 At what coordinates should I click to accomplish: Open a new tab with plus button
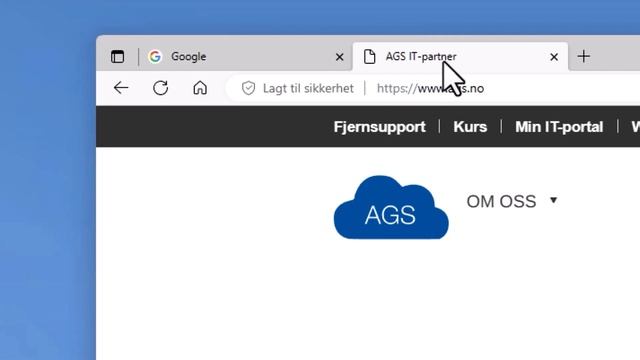[x=584, y=56]
